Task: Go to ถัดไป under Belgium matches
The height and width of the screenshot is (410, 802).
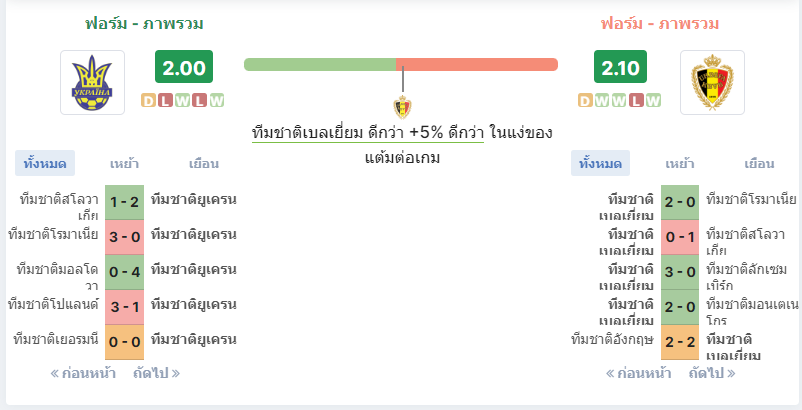Action: [712, 373]
